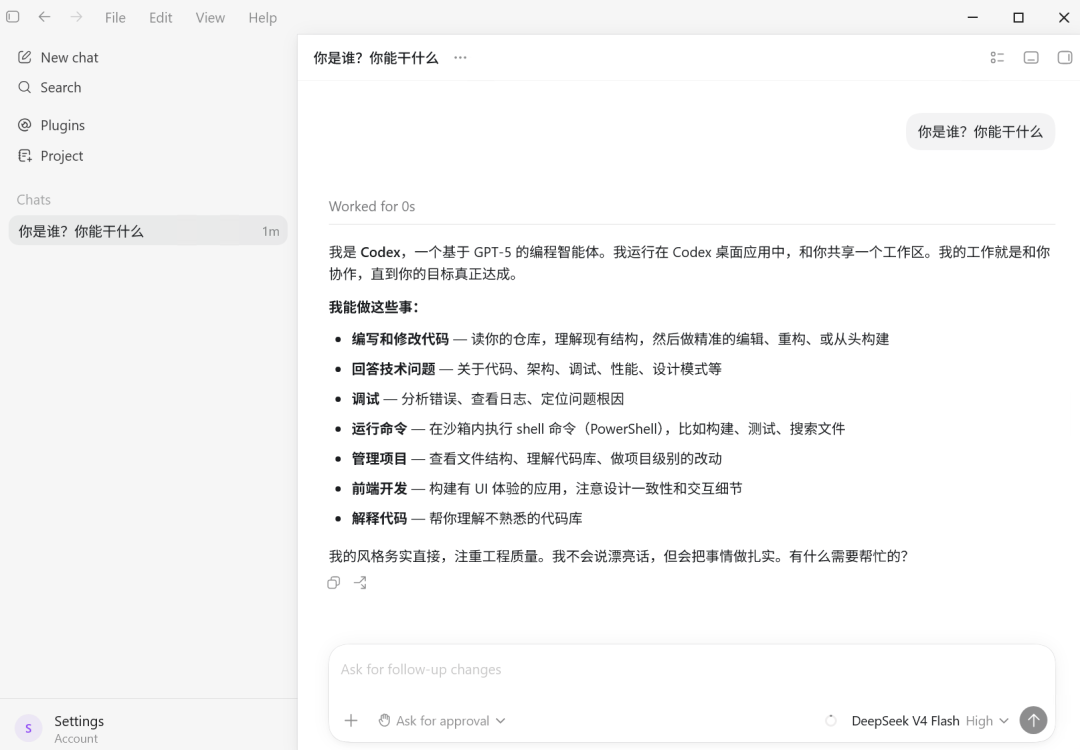This screenshot has width=1080, height=750.
Task: Click the follow-up changes input field
Action: 692,669
